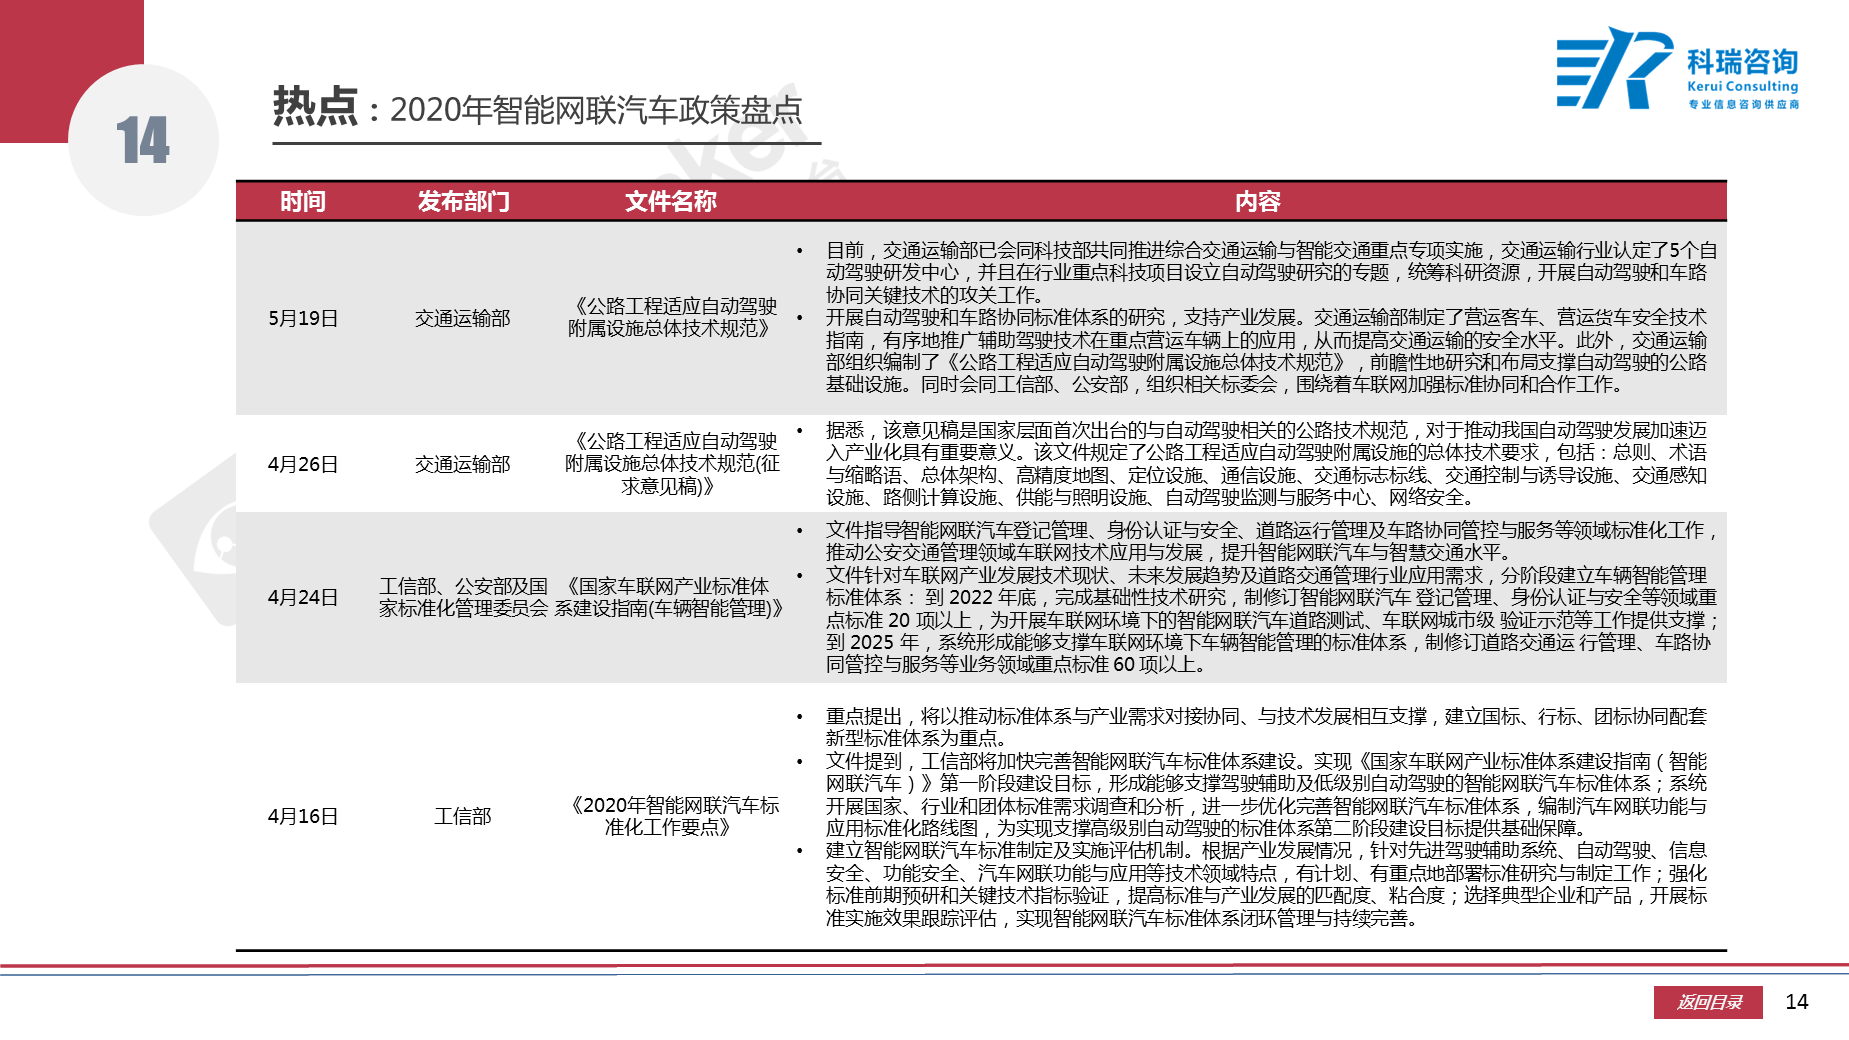Click the 时间 column header
Screen dimensions: 1849x1040
click(x=303, y=201)
